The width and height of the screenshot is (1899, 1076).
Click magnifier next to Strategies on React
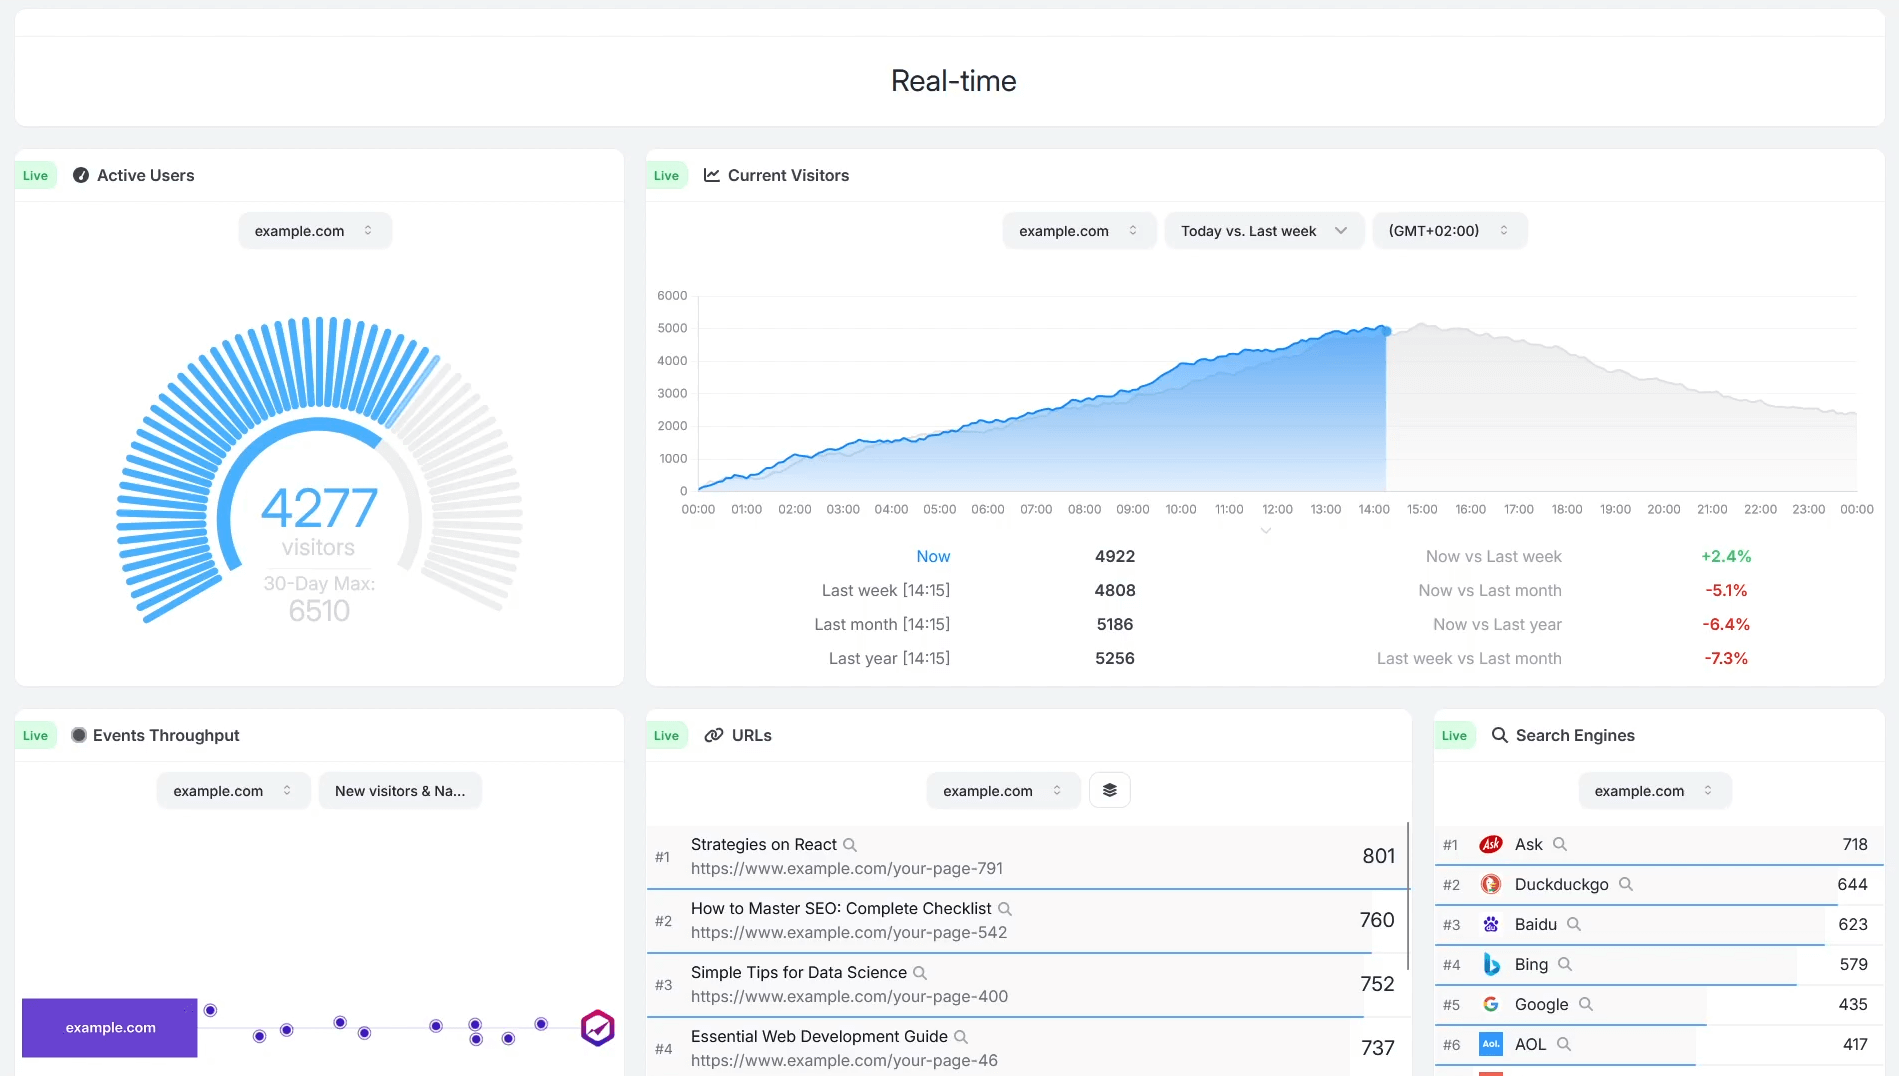tap(850, 845)
